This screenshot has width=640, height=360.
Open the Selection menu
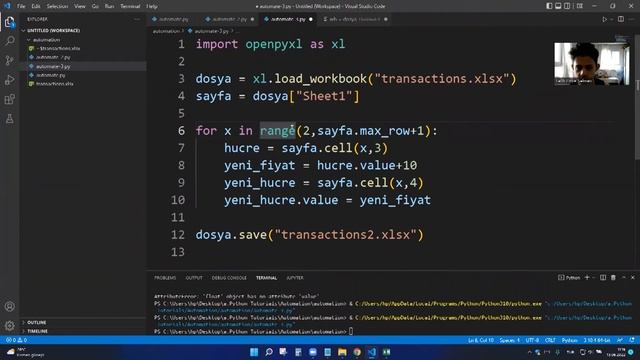coord(57,6)
